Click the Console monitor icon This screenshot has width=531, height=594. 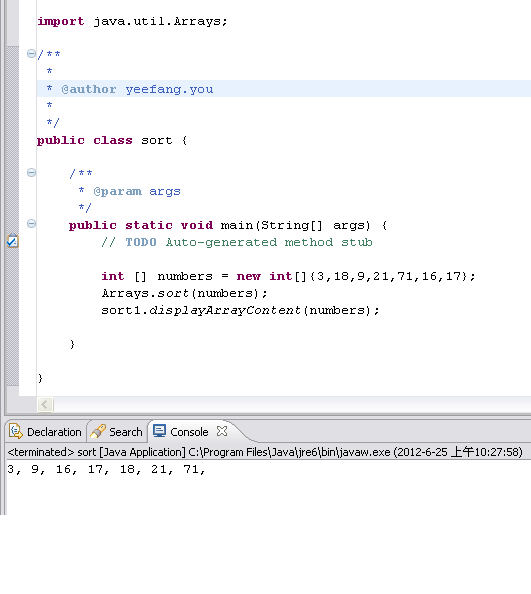pos(159,431)
